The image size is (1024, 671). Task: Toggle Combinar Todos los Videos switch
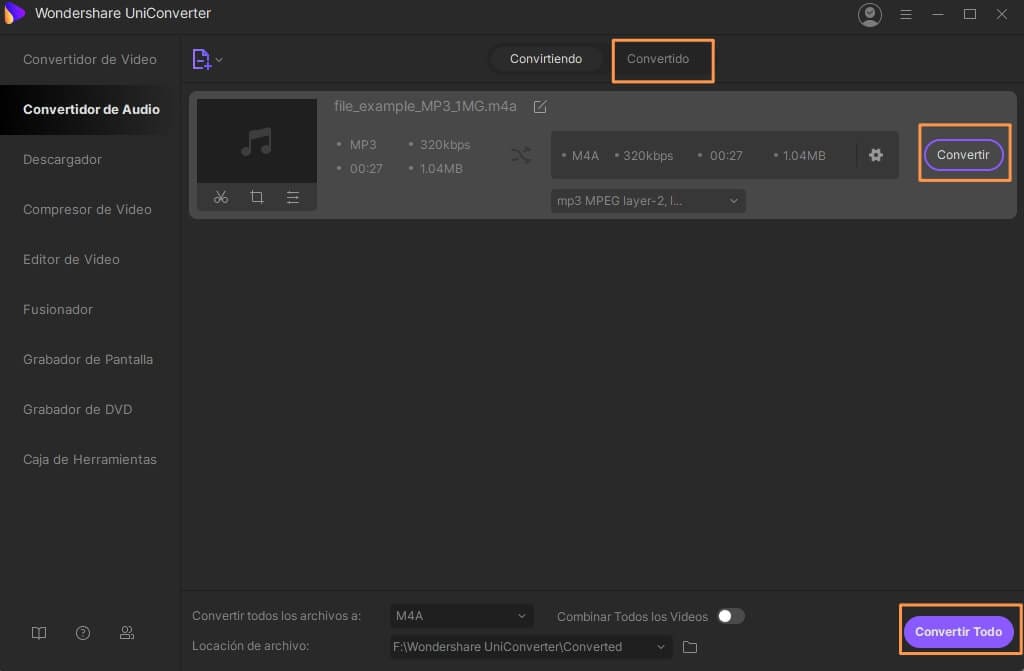tap(731, 616)
